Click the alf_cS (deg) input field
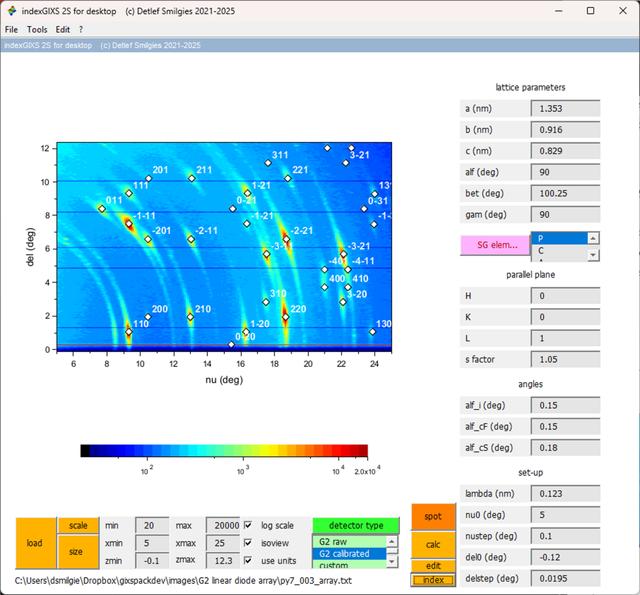 click(565, 448)
